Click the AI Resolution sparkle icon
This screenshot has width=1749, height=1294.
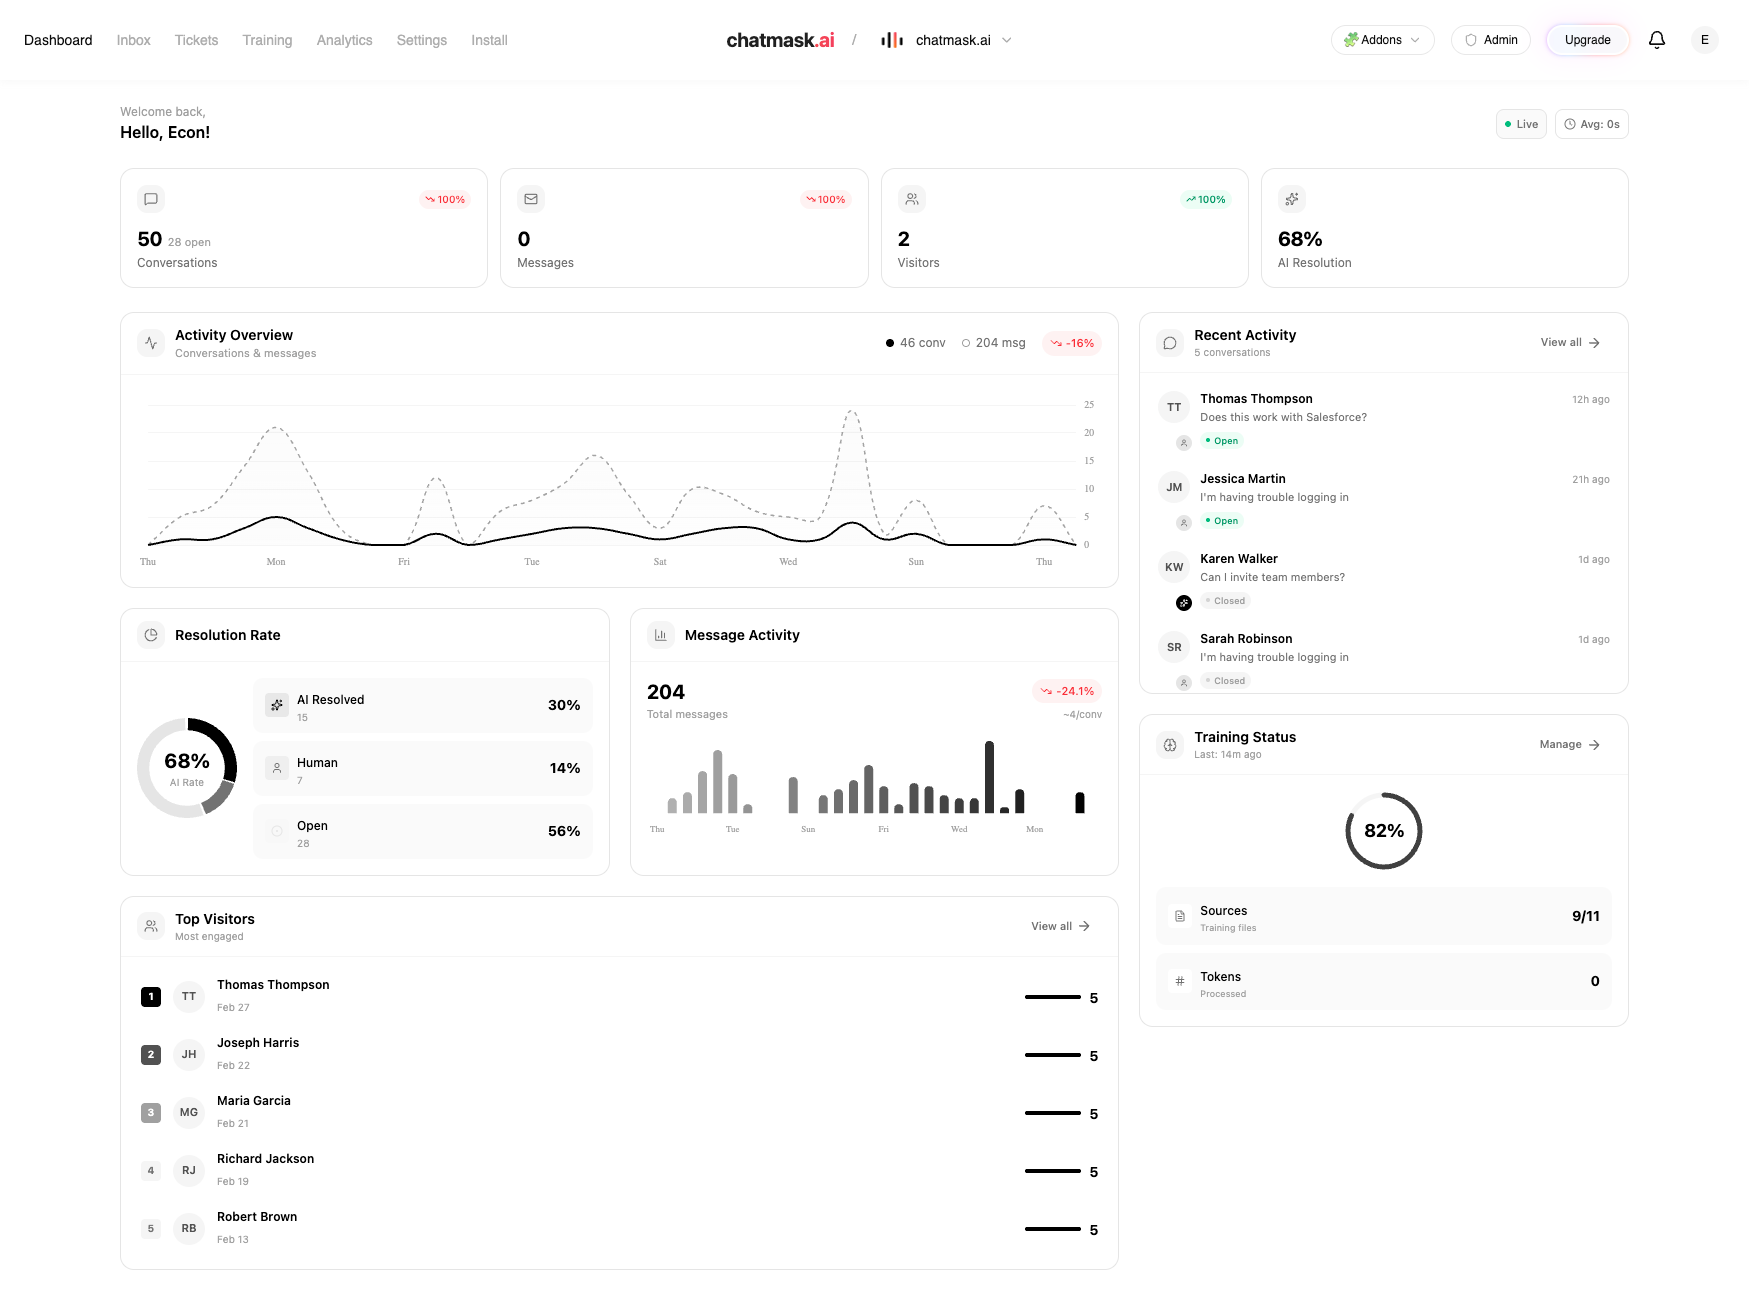pos(1292,199)
